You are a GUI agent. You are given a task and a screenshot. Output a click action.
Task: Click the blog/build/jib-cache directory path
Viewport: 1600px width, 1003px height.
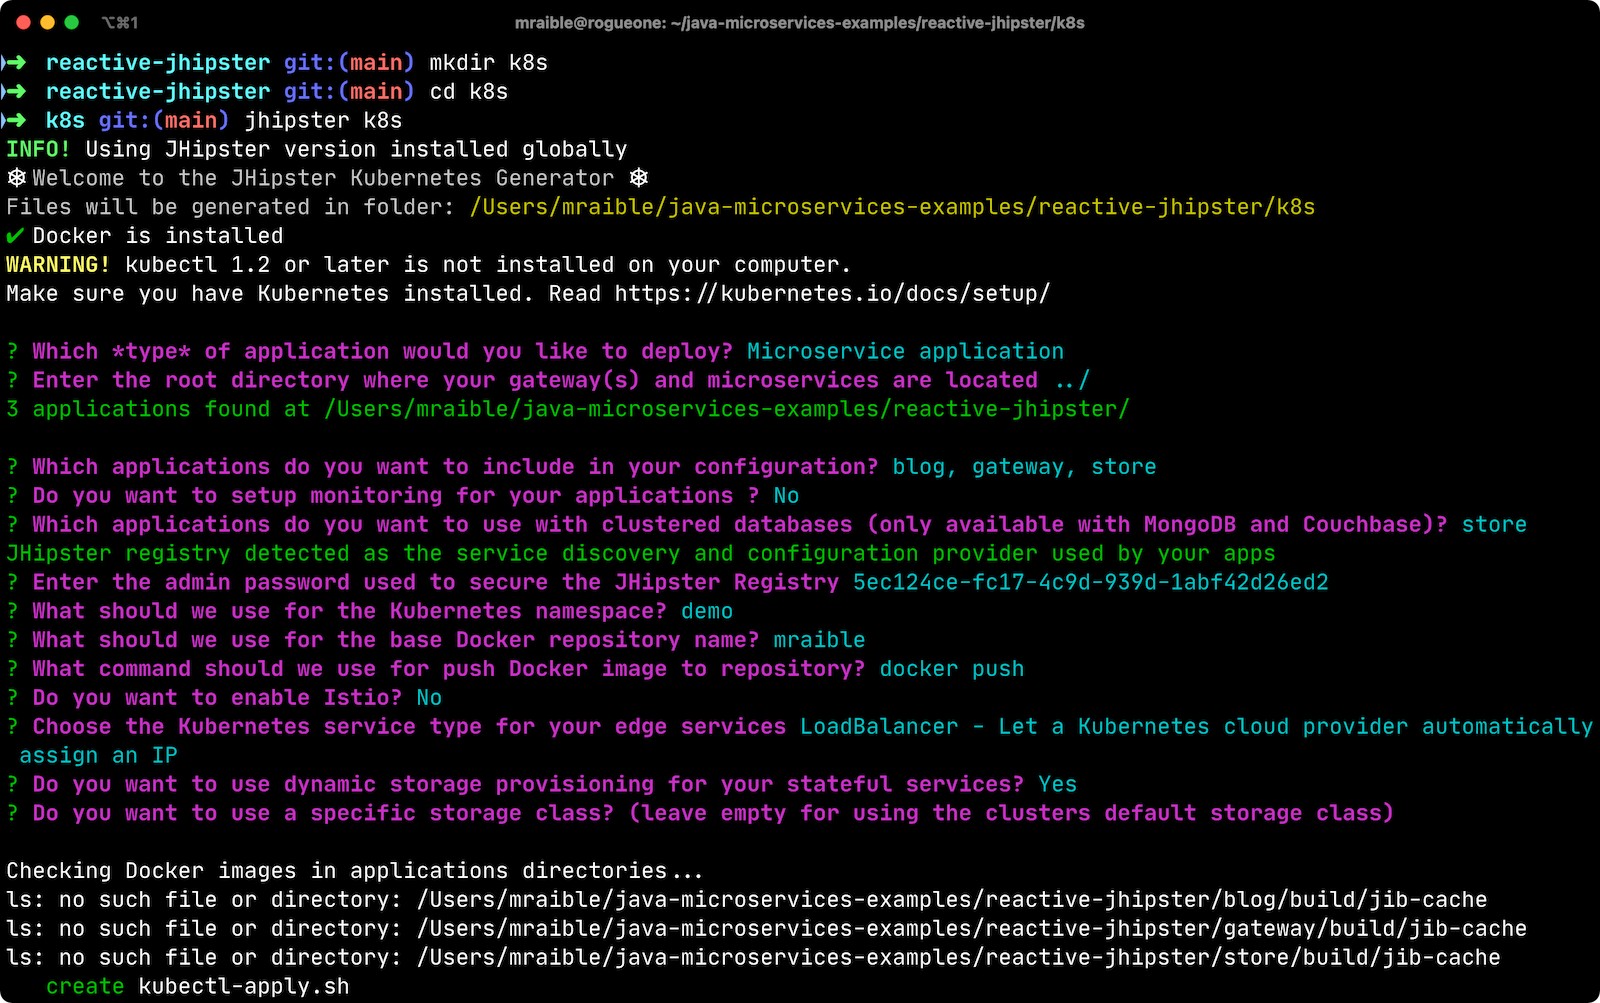click(x=951, y=900)
